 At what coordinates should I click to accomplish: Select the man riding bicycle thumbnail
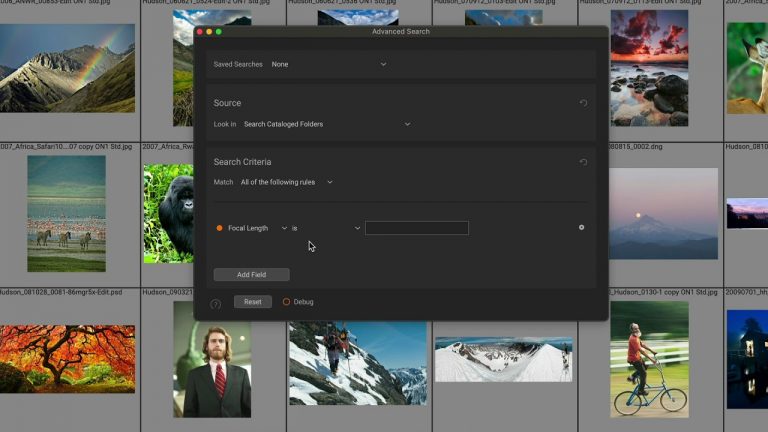[x=649, y=359]
